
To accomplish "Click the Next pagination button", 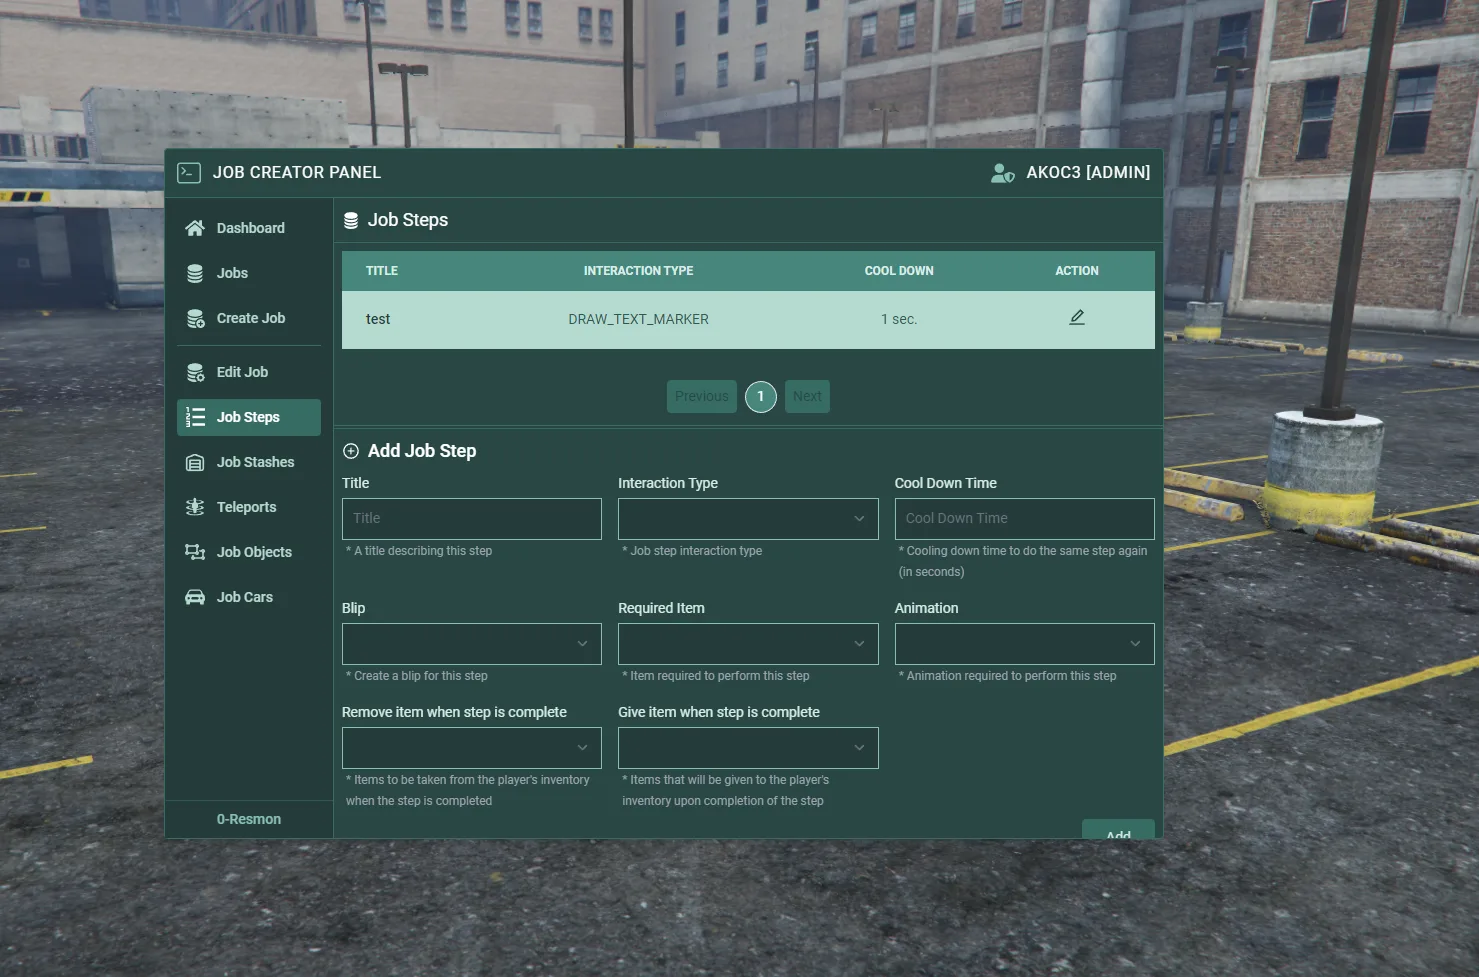I will (807, 397).
